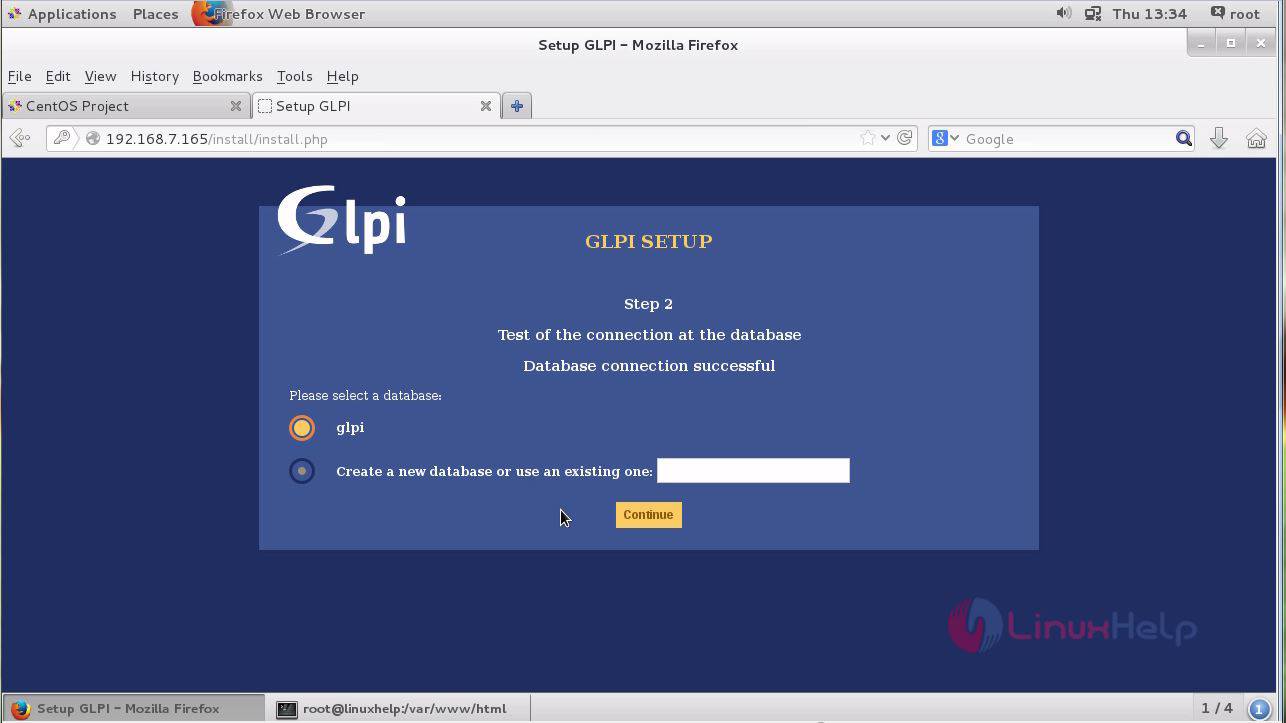Reload the page
Viewport: 1286px width, 723px height.
(904, 139)
